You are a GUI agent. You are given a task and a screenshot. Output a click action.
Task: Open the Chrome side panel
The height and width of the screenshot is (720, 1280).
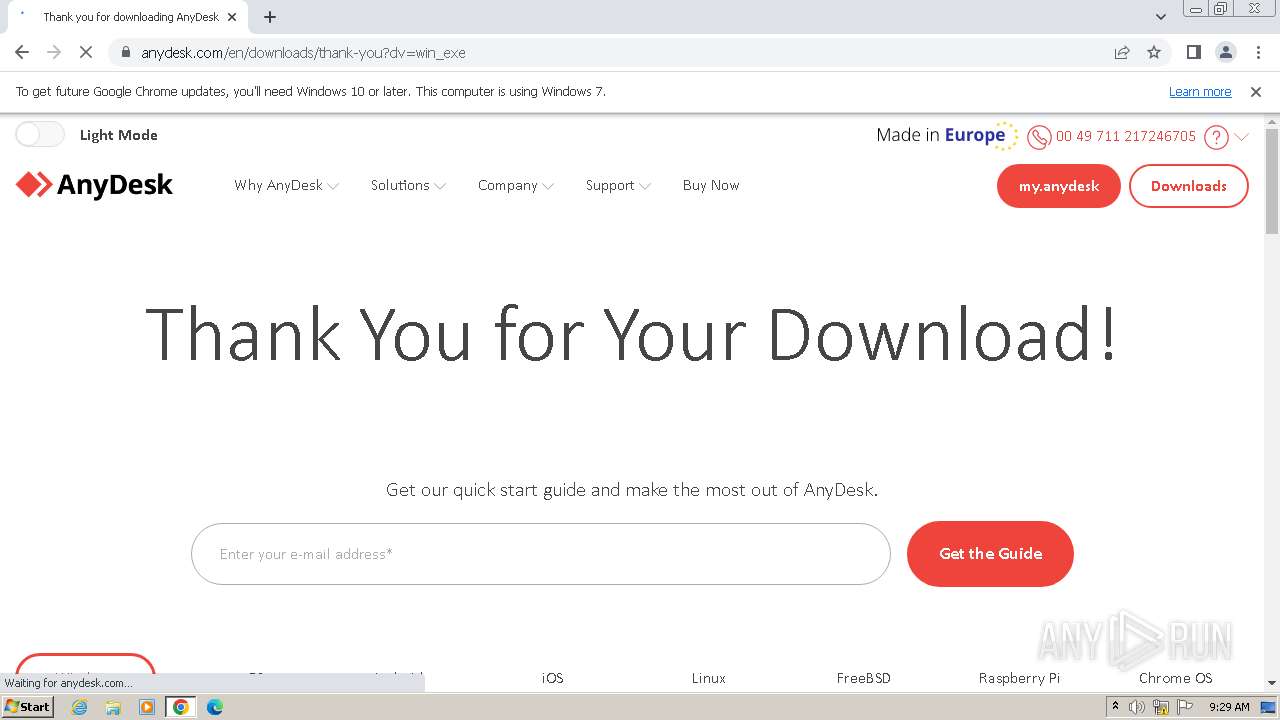(1193, 52)
